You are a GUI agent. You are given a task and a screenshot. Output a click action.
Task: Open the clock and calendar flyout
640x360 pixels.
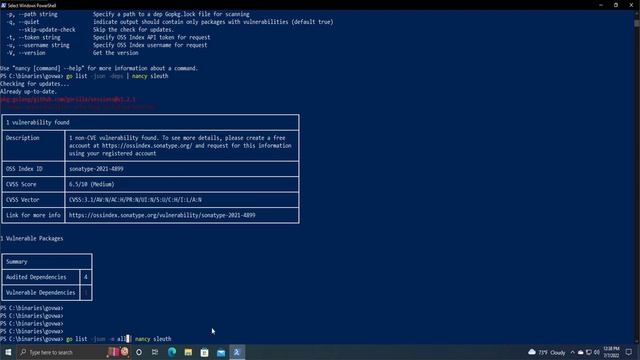coord(611,352)
